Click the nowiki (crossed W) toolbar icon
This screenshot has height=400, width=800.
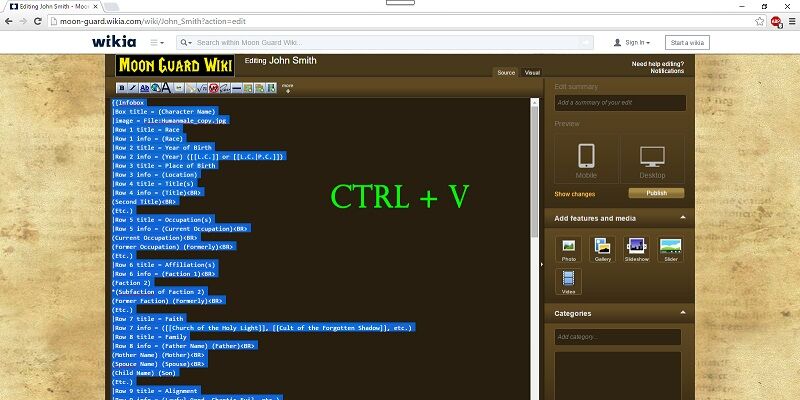[213, 88]
